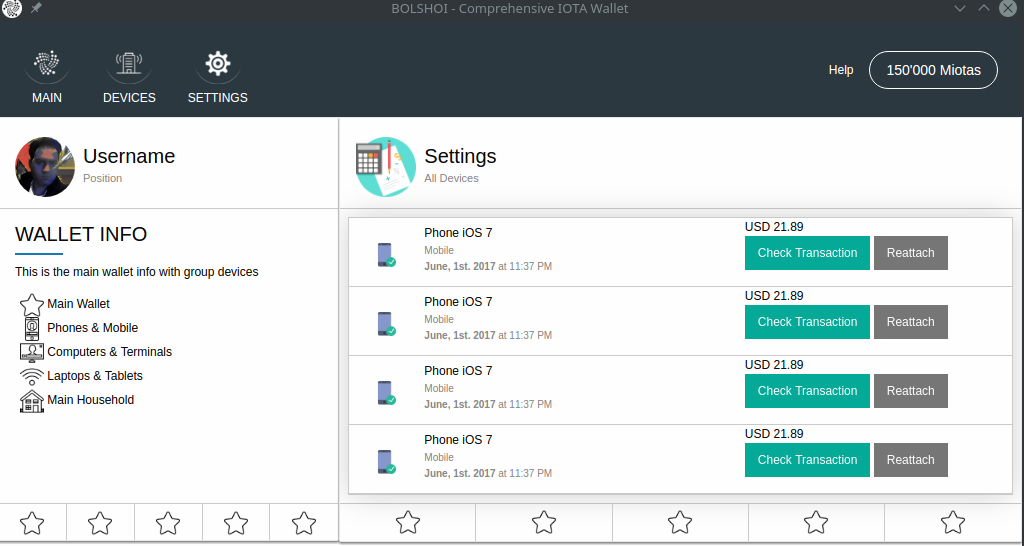1024x546 pixels.
Task: Open the Help link
Action: point(841,70)
